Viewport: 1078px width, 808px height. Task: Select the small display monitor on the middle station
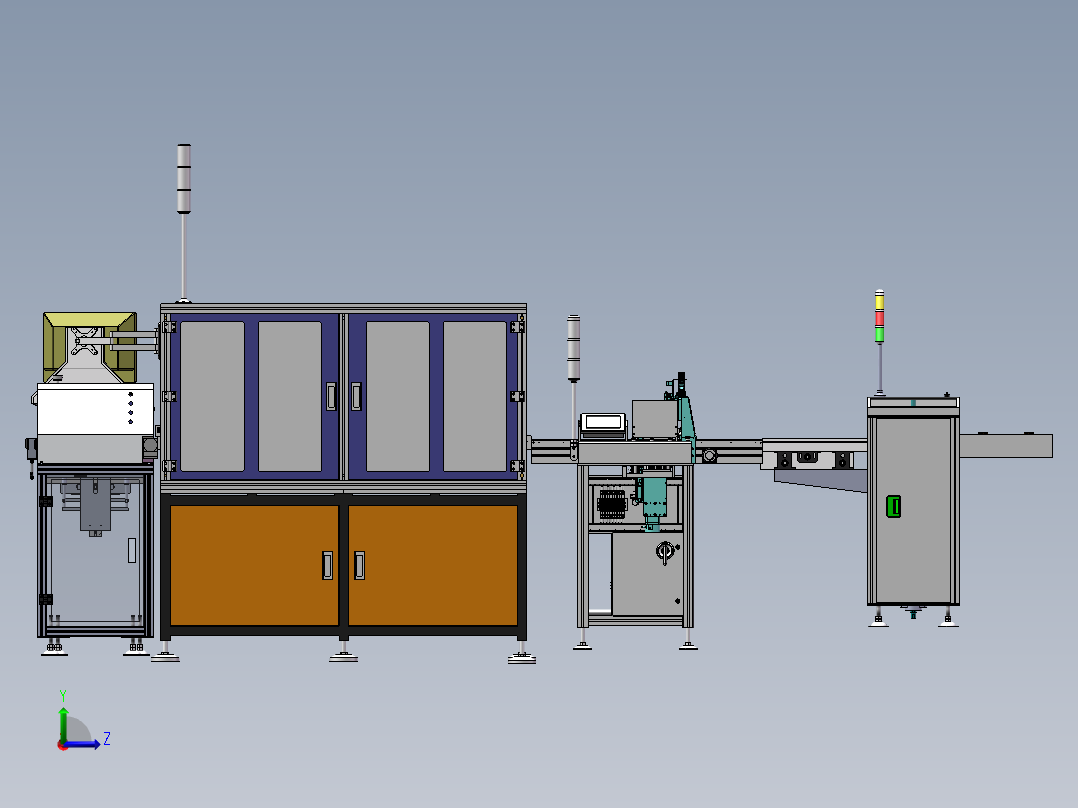(603, 422)
